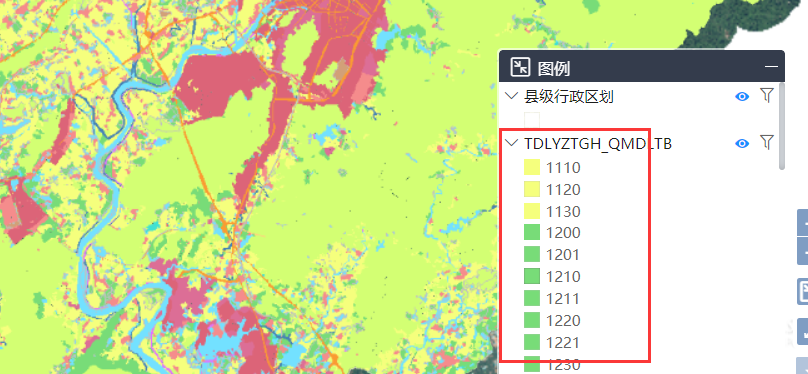Click the legend panel collapse-arrows icon
The width and height of the screenshot is (808, 374).
point(520,67)
